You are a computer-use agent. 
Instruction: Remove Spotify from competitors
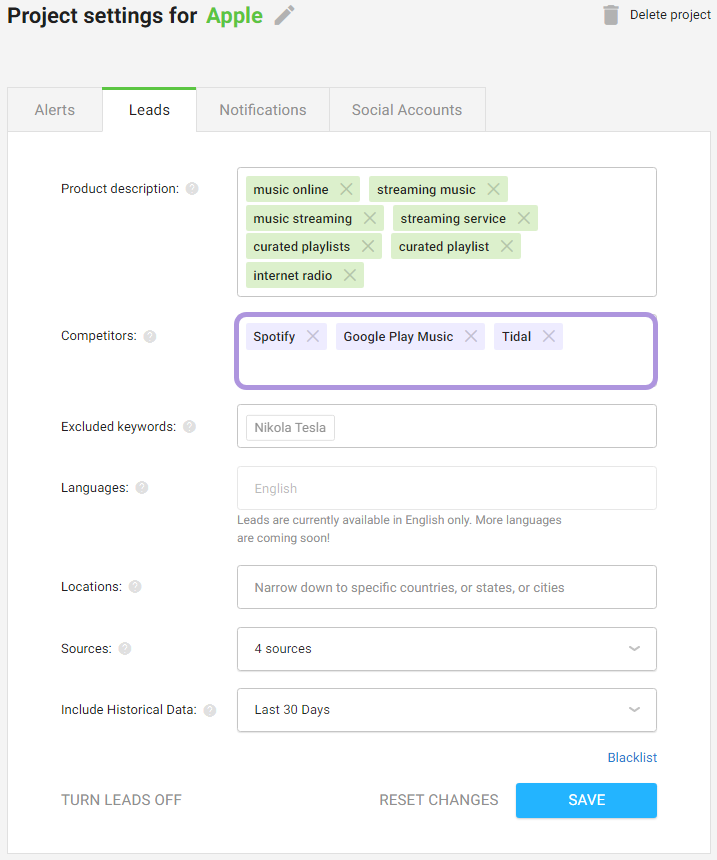(x=313, y=336)
